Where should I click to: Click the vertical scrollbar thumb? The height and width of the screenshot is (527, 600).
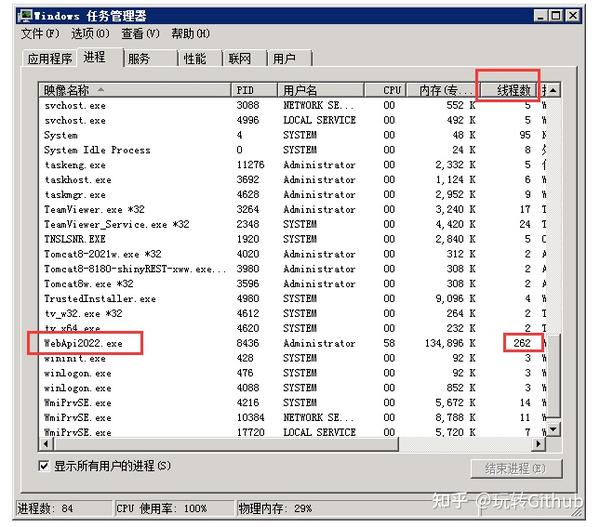(x=553, y=375)
